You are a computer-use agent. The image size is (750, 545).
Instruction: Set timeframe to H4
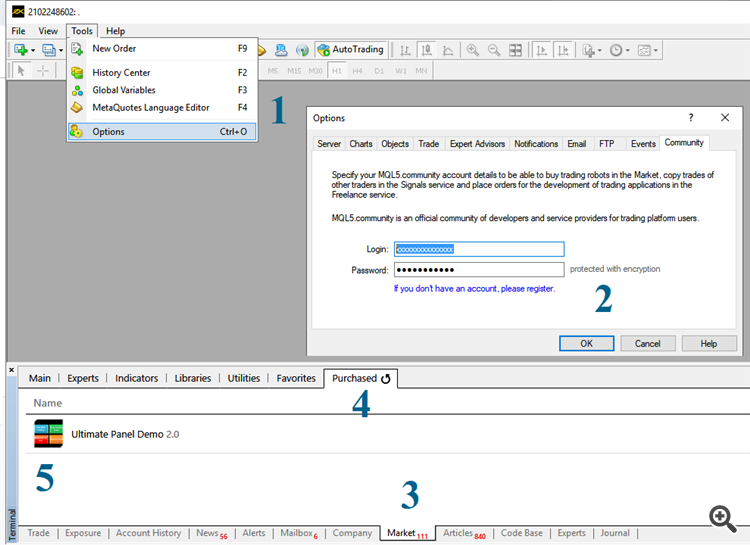pyautogui.click(x=357, y=71)
